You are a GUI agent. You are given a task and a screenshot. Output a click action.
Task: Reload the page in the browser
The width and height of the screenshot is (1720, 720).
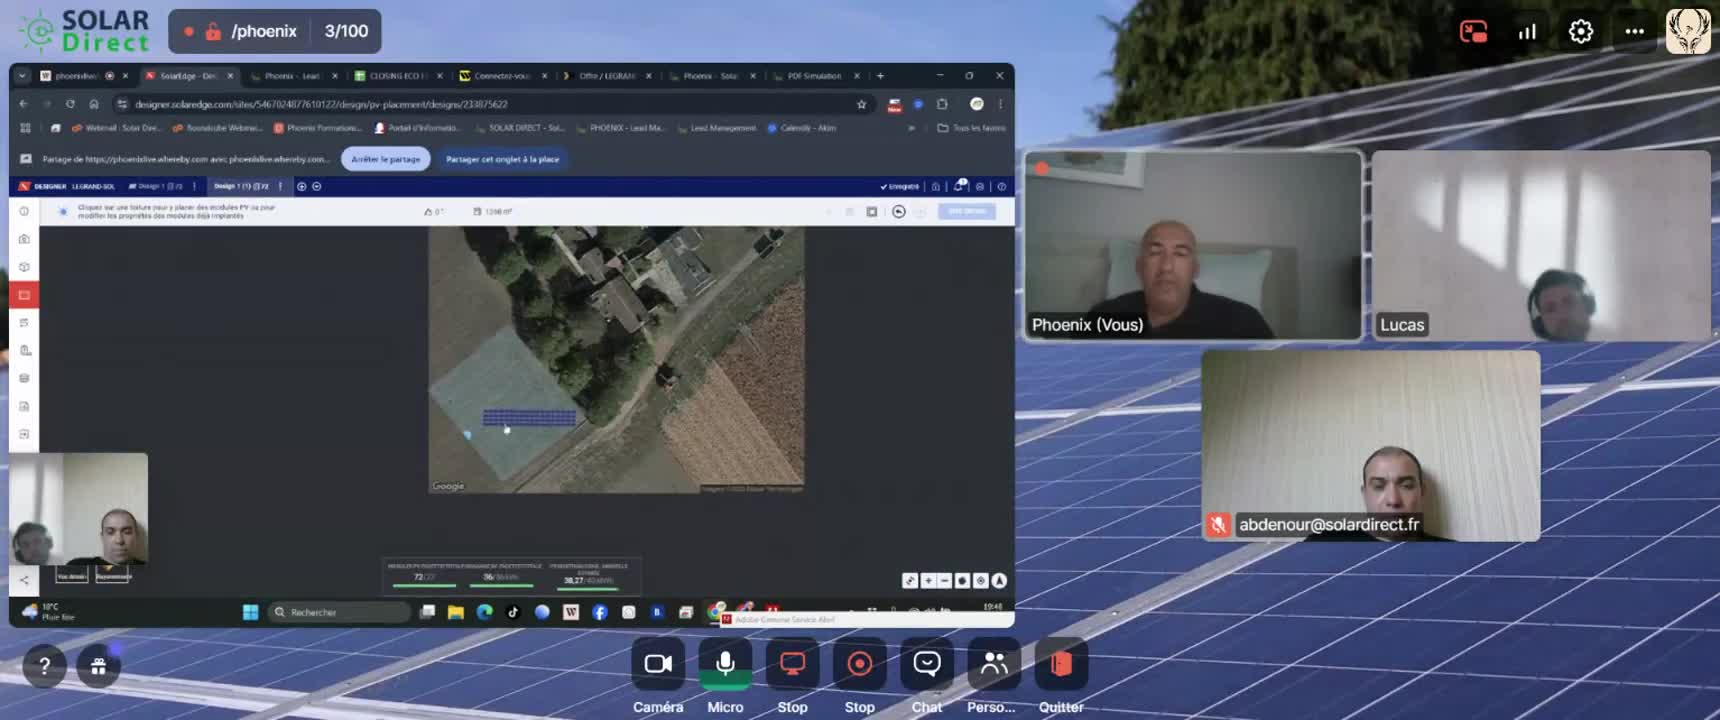pyautogui.click(x=70, y=104)
